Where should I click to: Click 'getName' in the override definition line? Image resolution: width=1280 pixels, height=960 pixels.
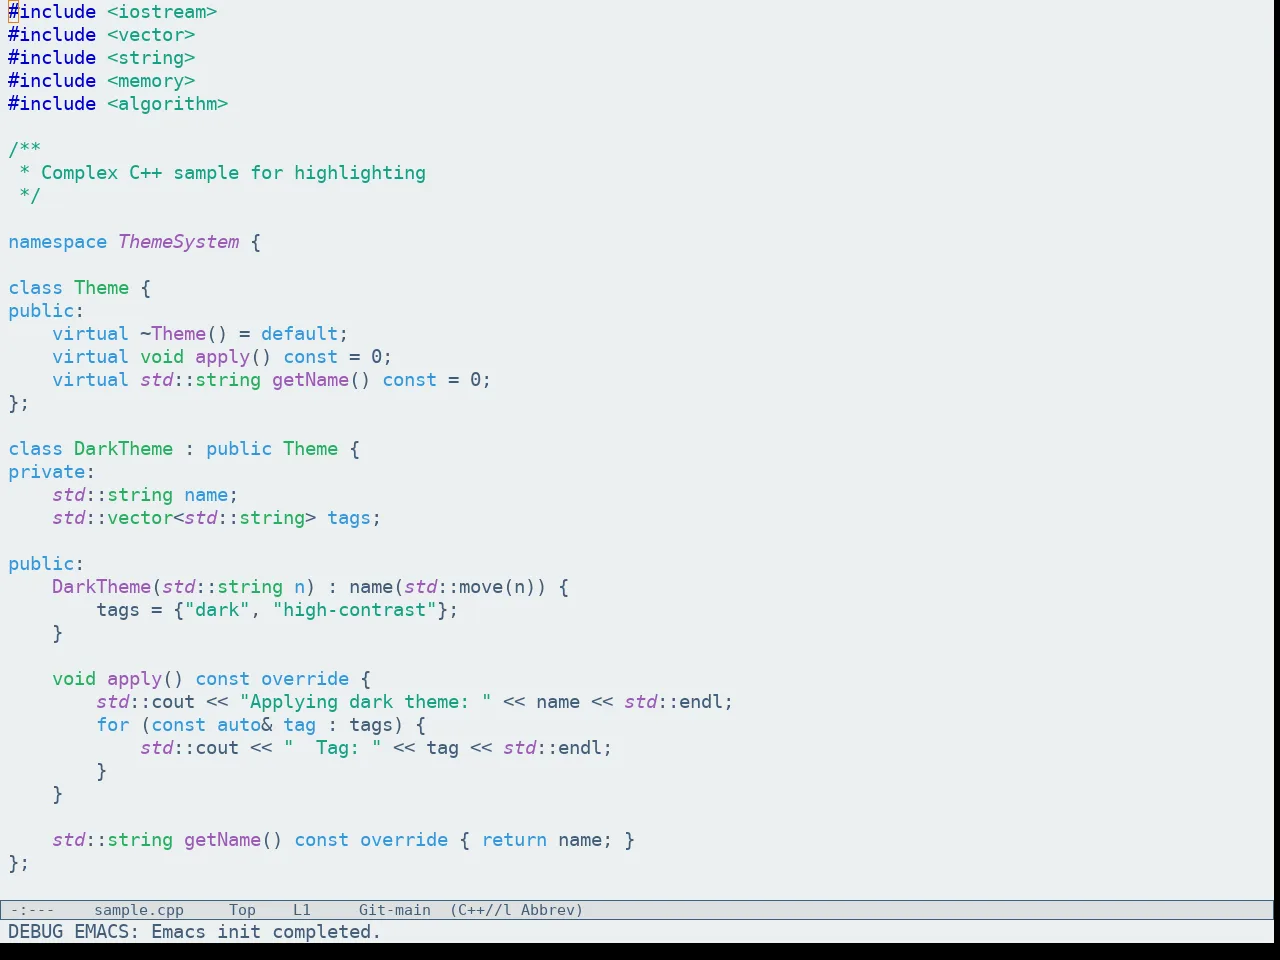[x=223, y=840]
